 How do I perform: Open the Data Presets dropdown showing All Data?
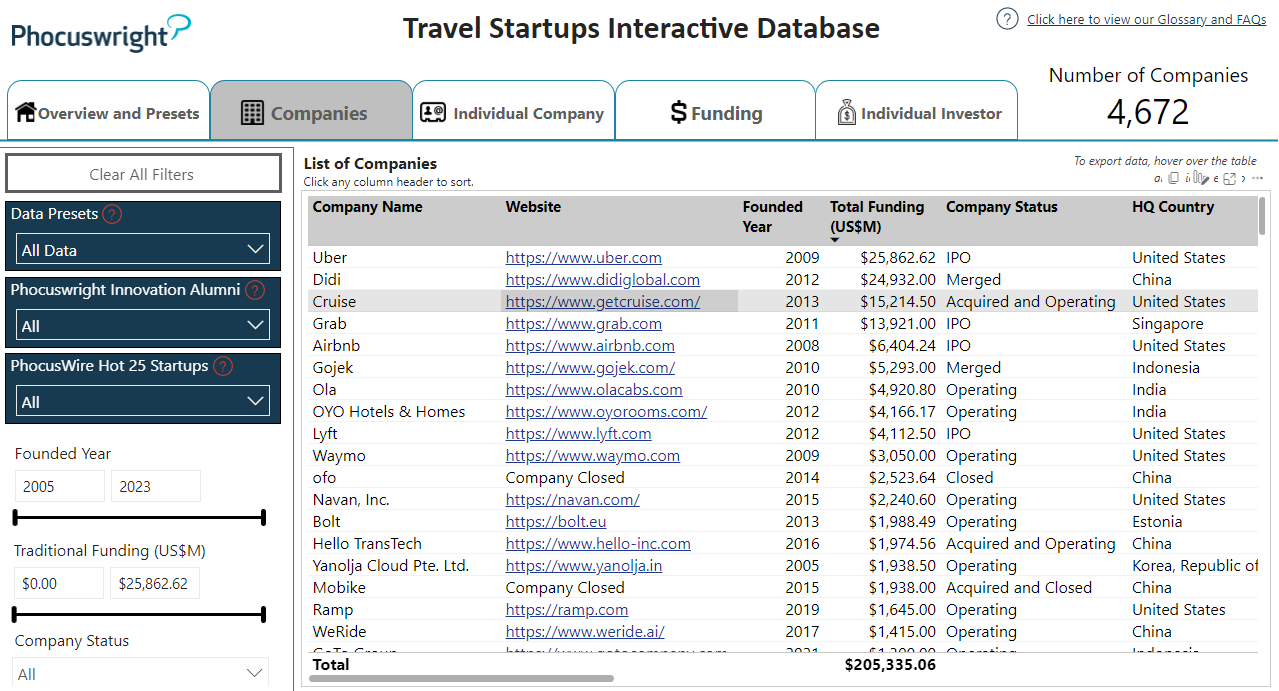click(x=141, y=248)
